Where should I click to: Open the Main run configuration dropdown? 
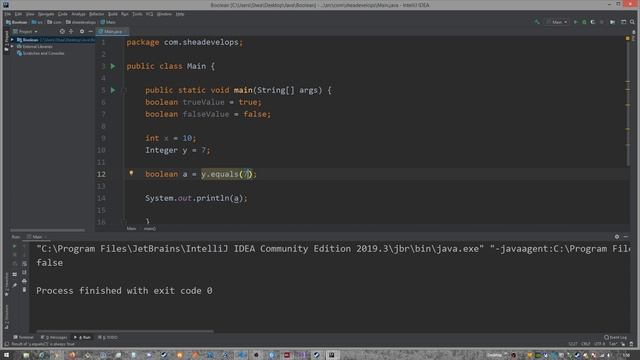pos(558,22)
